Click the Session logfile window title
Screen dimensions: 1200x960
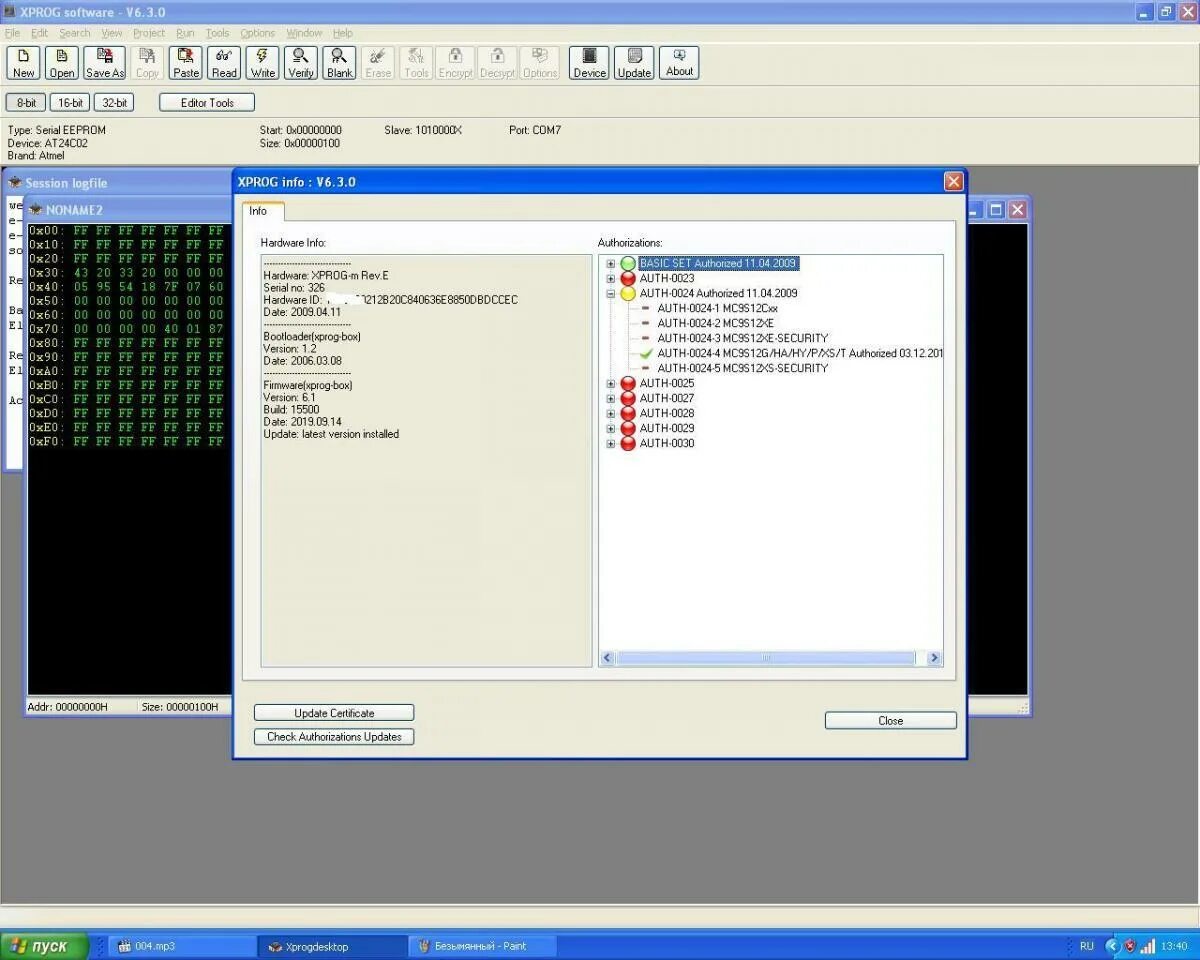(66, 183)
